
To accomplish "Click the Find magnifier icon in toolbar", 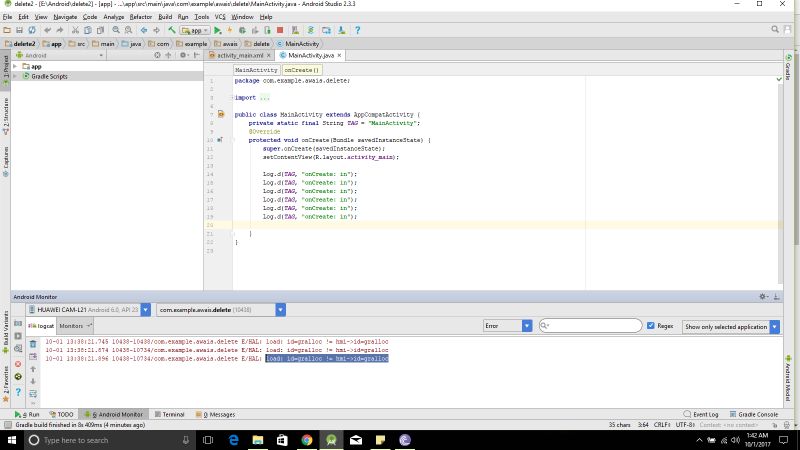I will coord(116,30).
